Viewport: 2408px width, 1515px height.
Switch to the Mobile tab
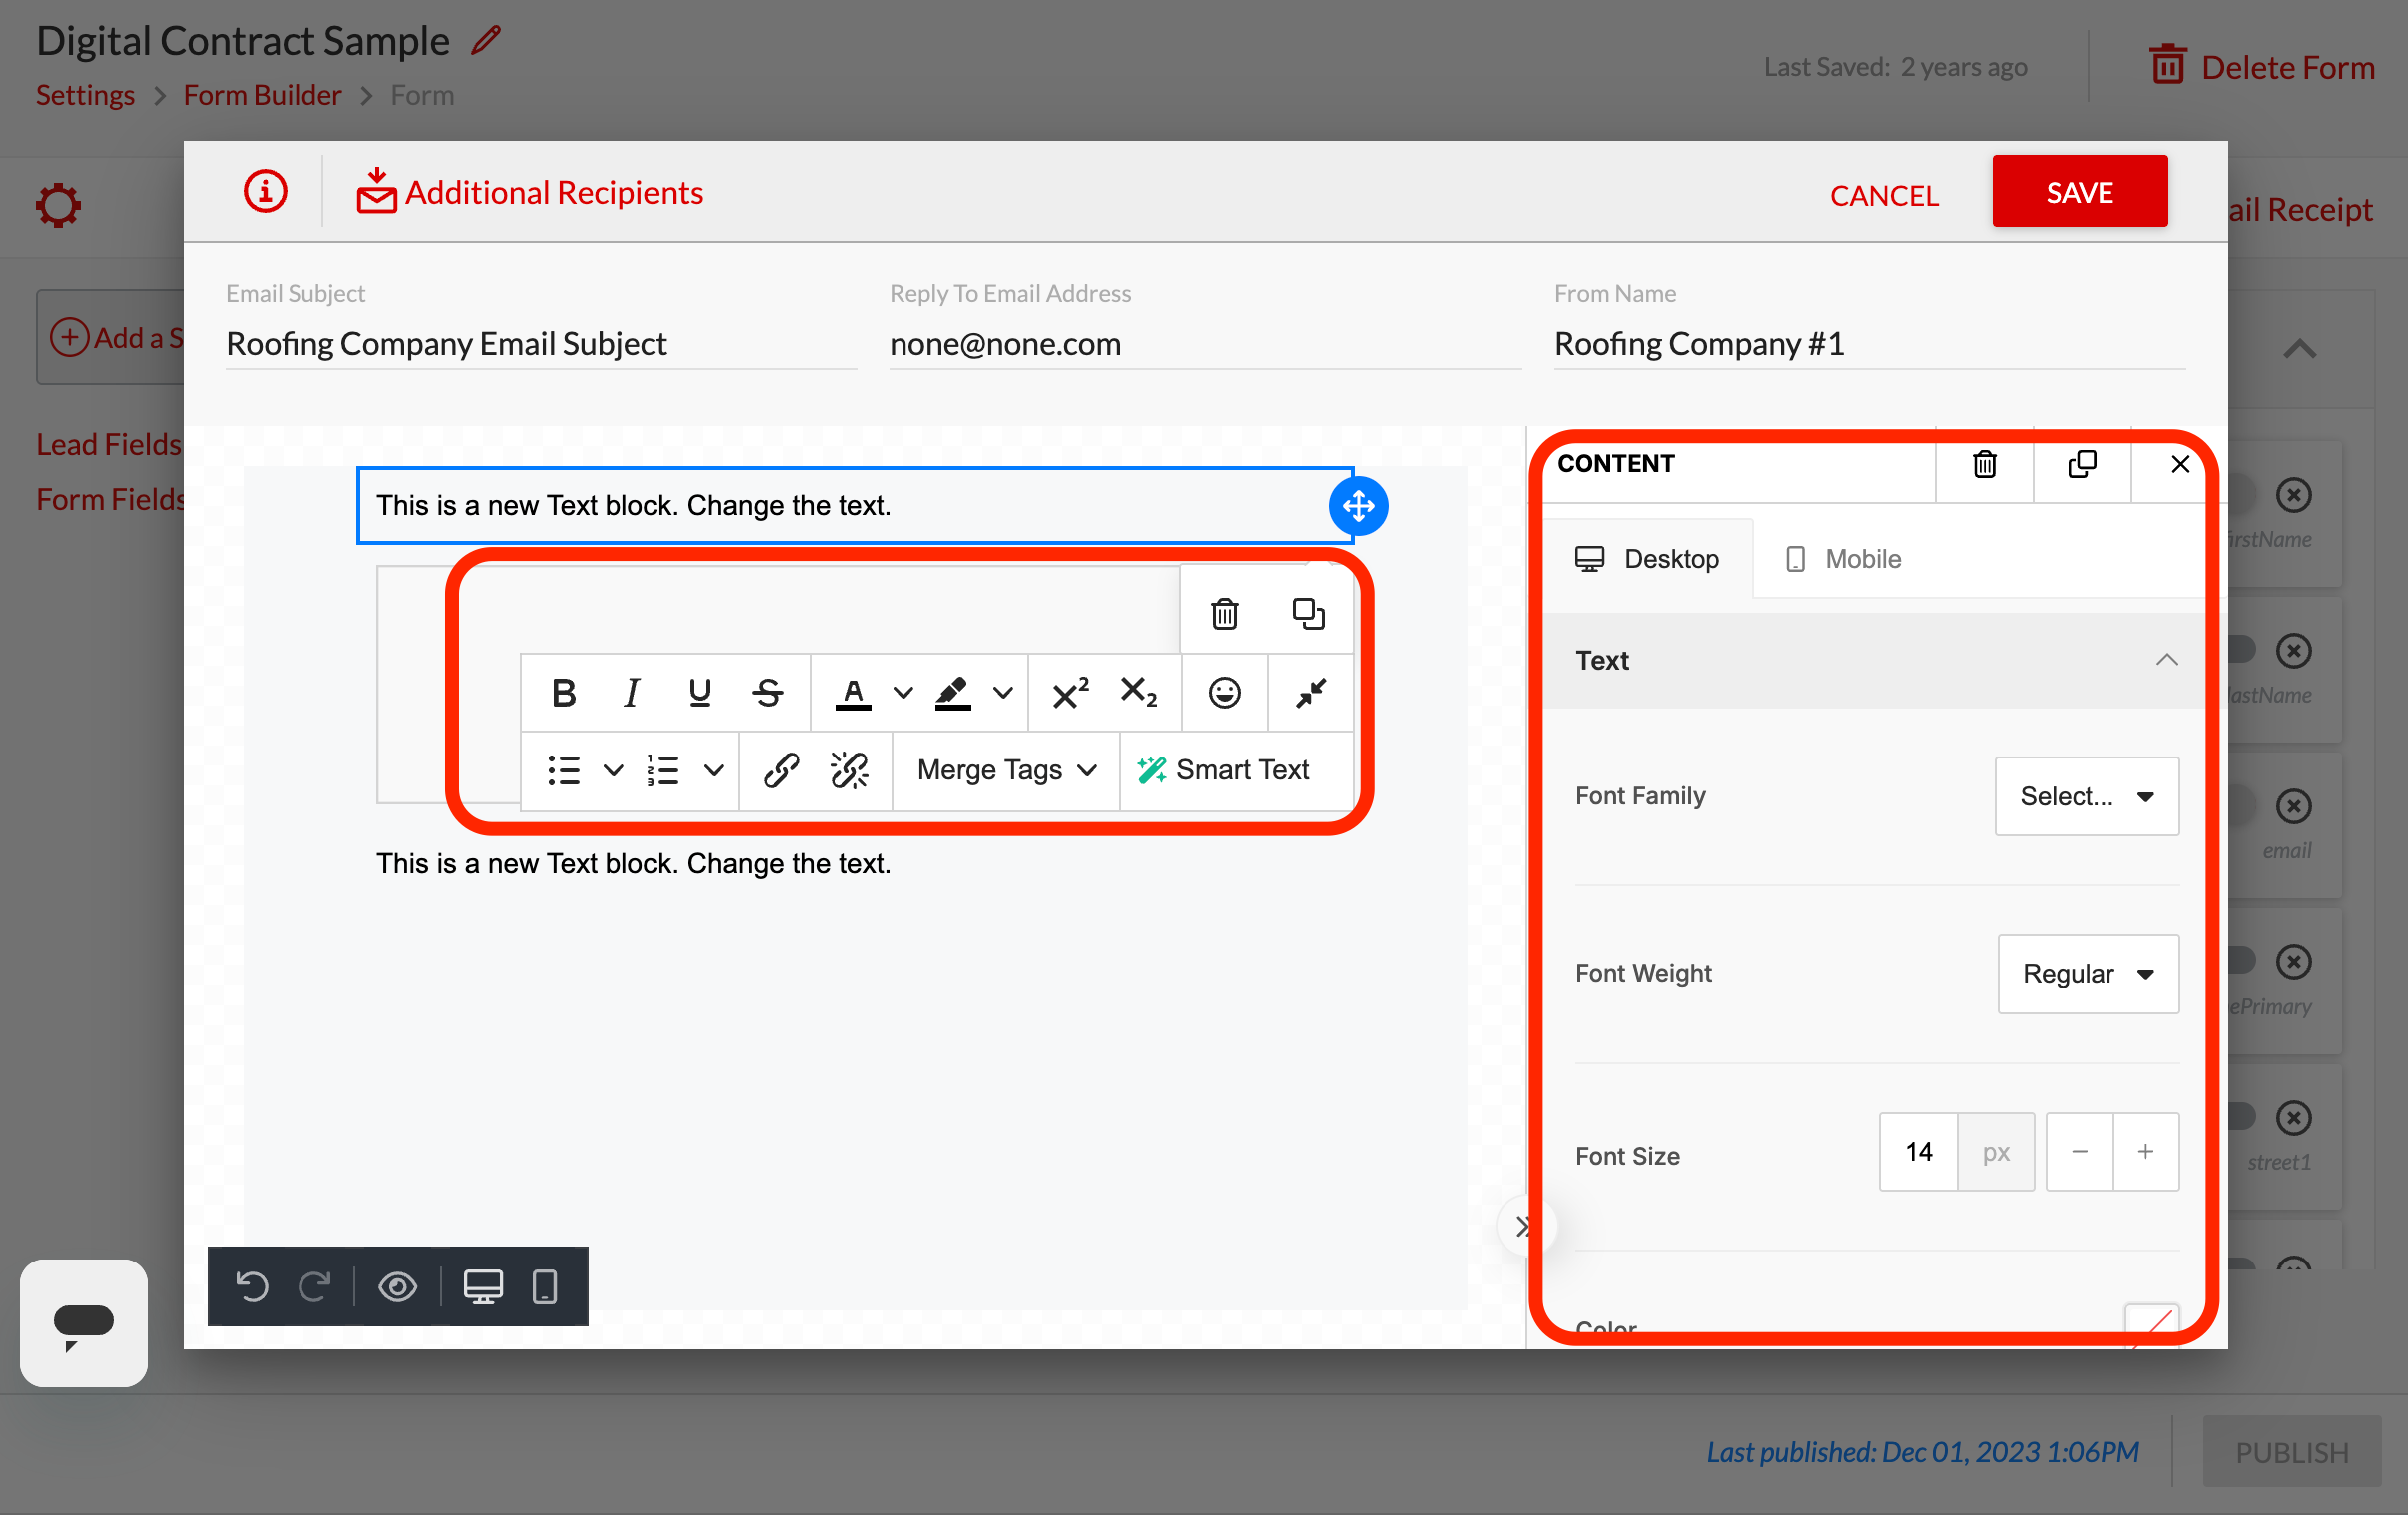pos(1844,559)
